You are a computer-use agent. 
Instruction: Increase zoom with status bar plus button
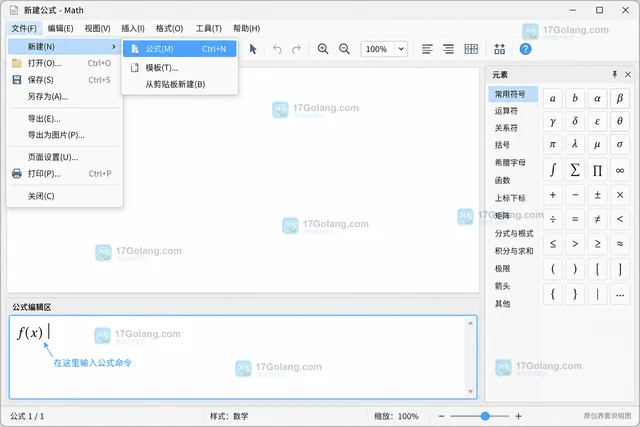coord(518,416)
